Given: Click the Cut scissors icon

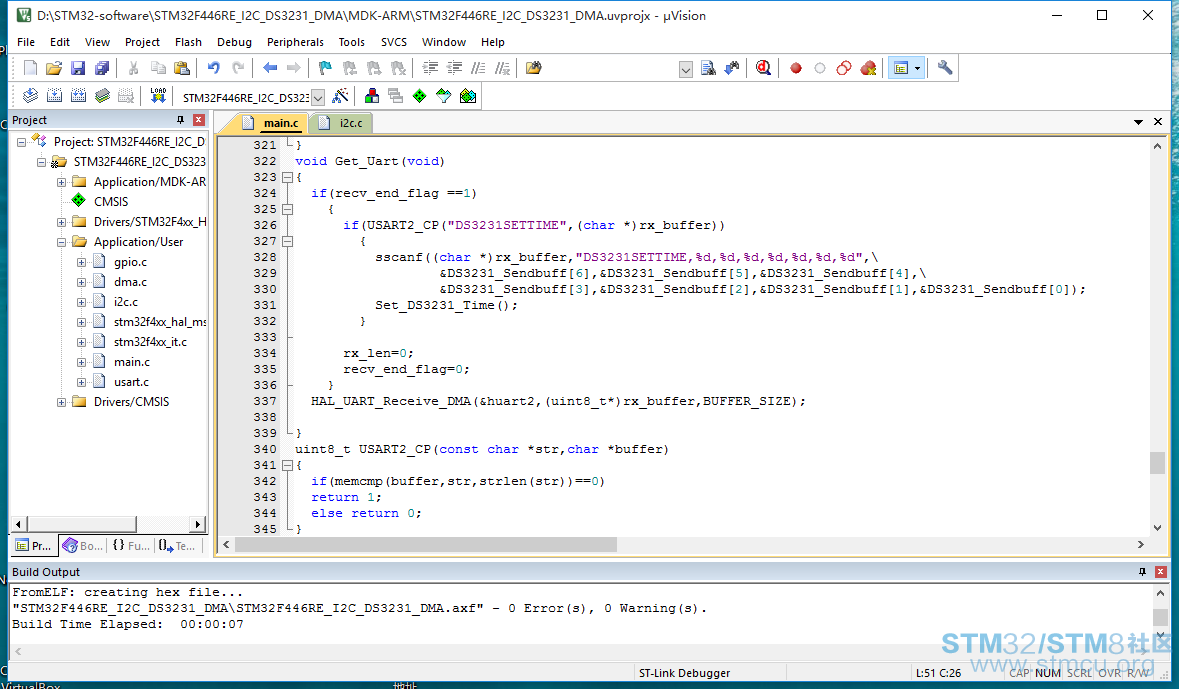Looking at the screenshot, I should [133, 68].
